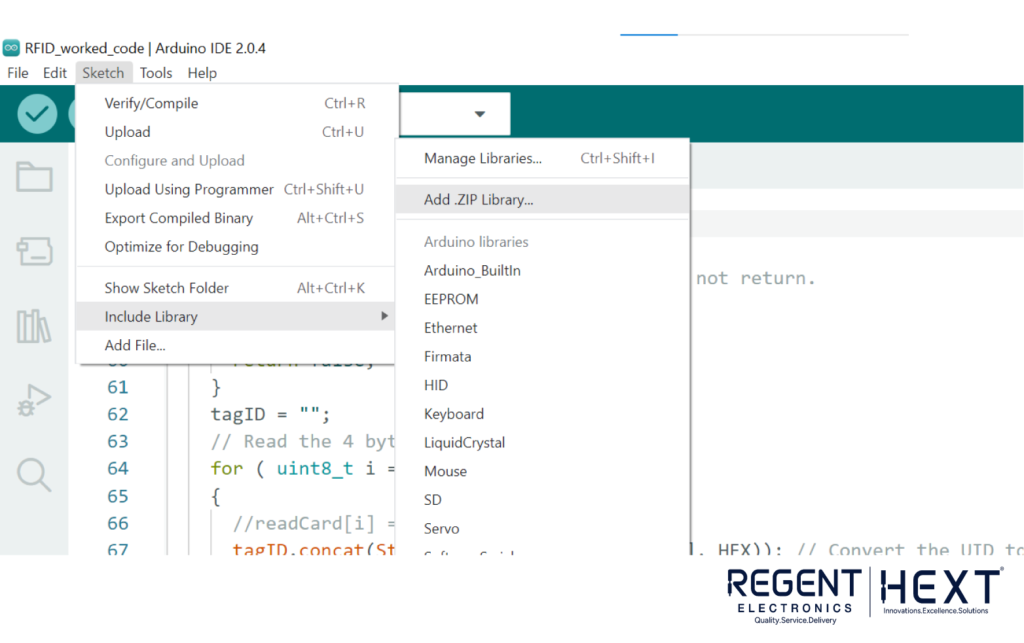
Task: Include the HID library
Action: [542, 385]
